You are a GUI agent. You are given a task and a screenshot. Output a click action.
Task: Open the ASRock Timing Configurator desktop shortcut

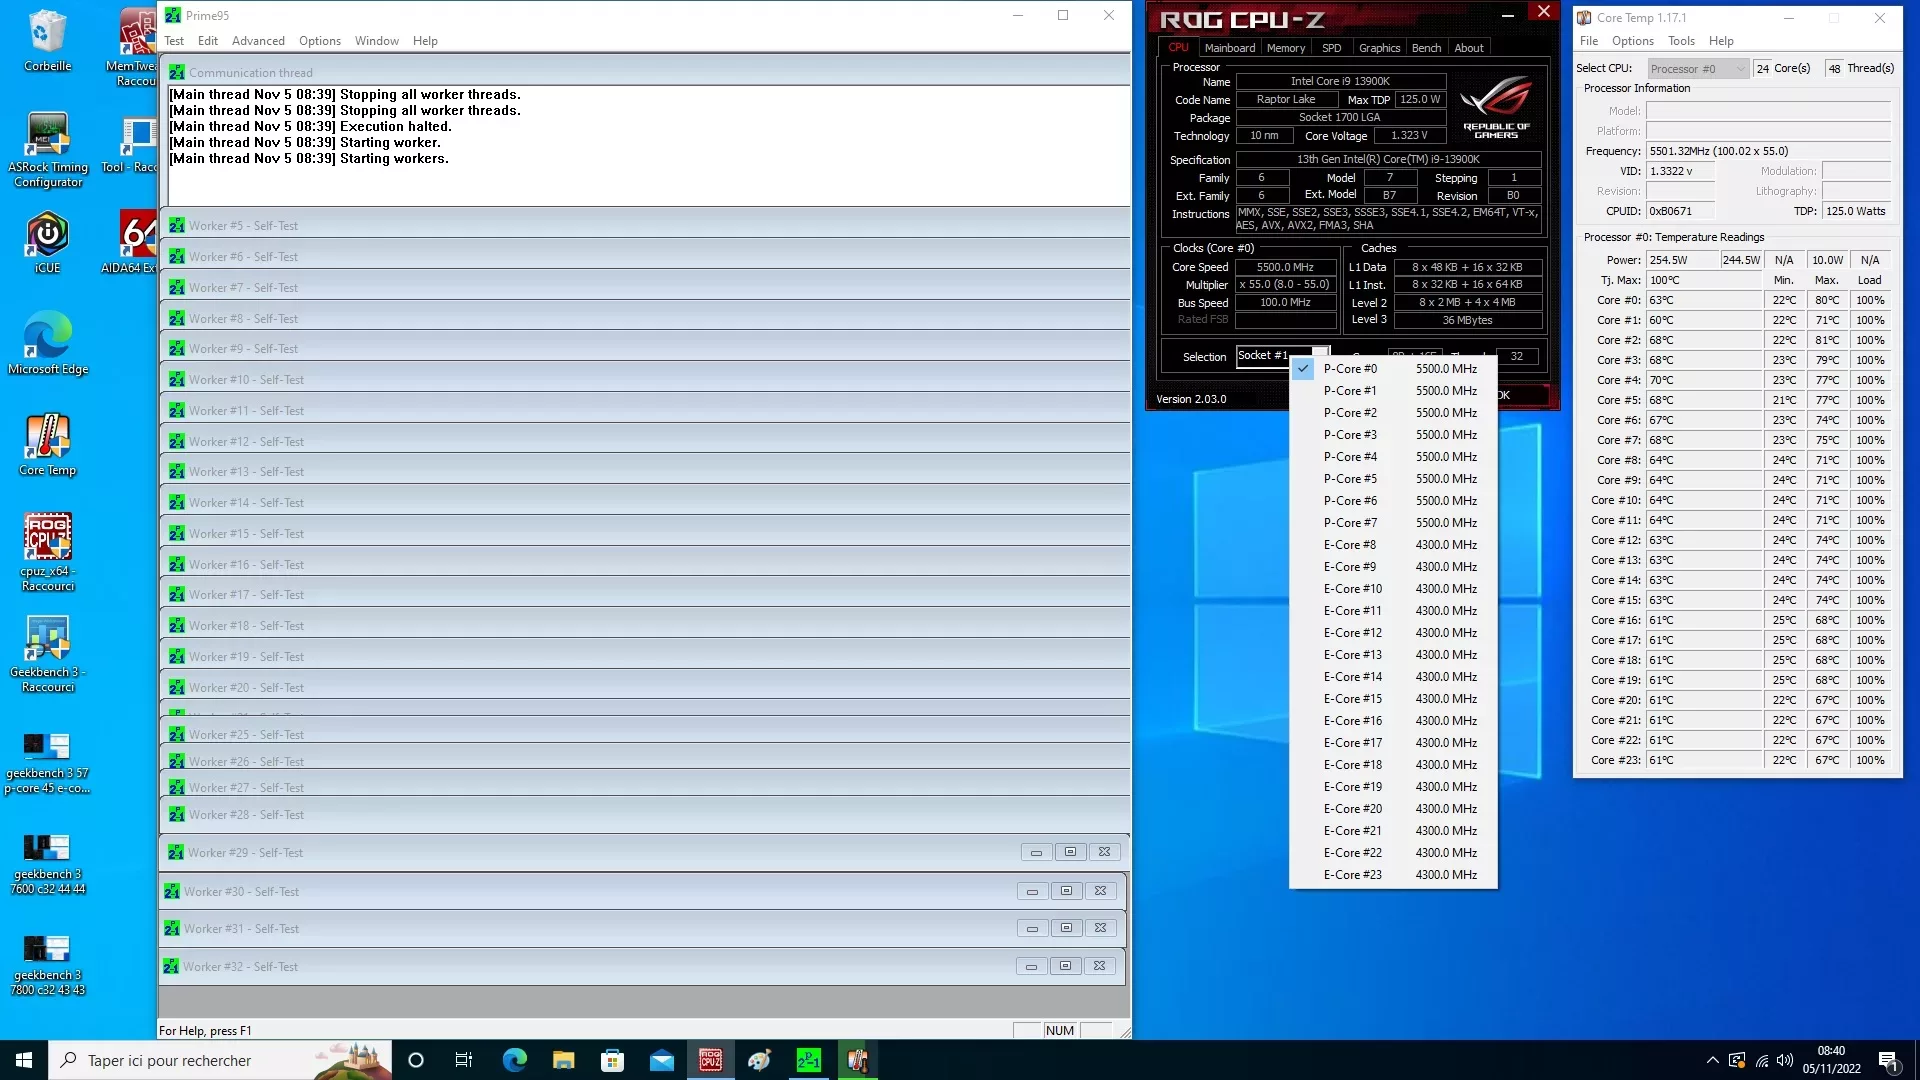click(x=47, y=148)
